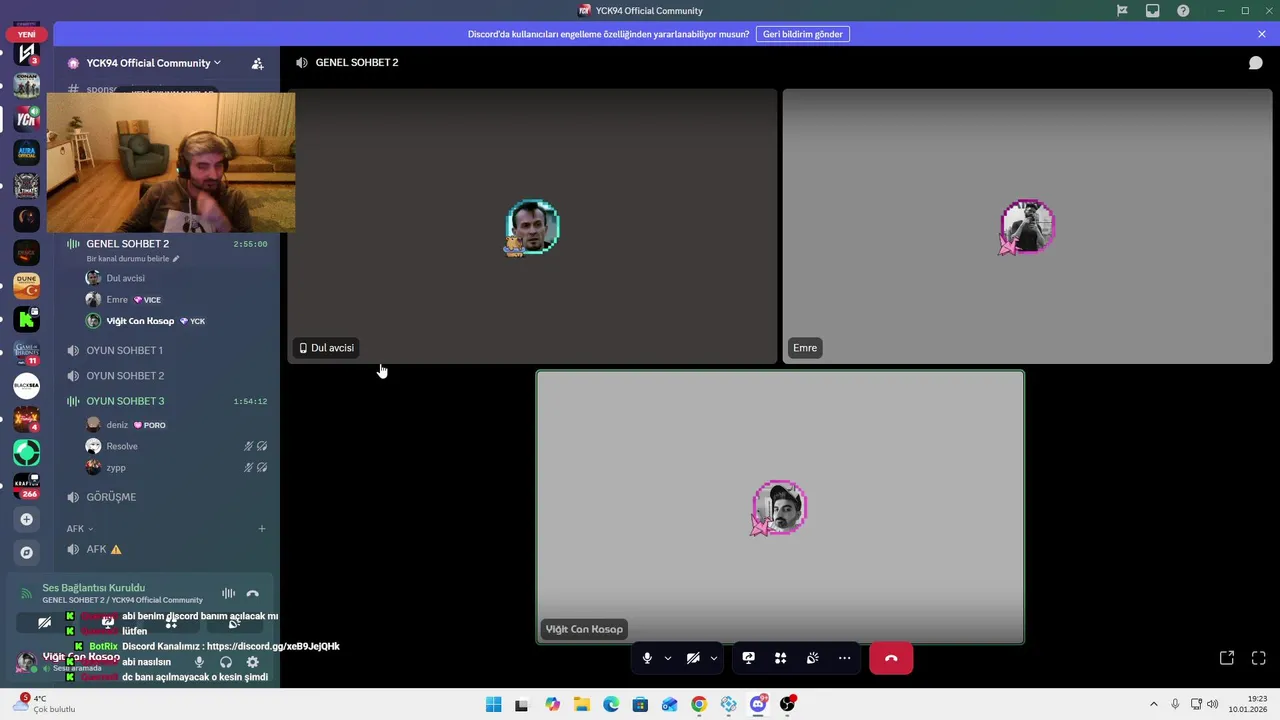The image size is (1280, 720).
Task: Collapse the AFK category
Action: tap(80, 528)
